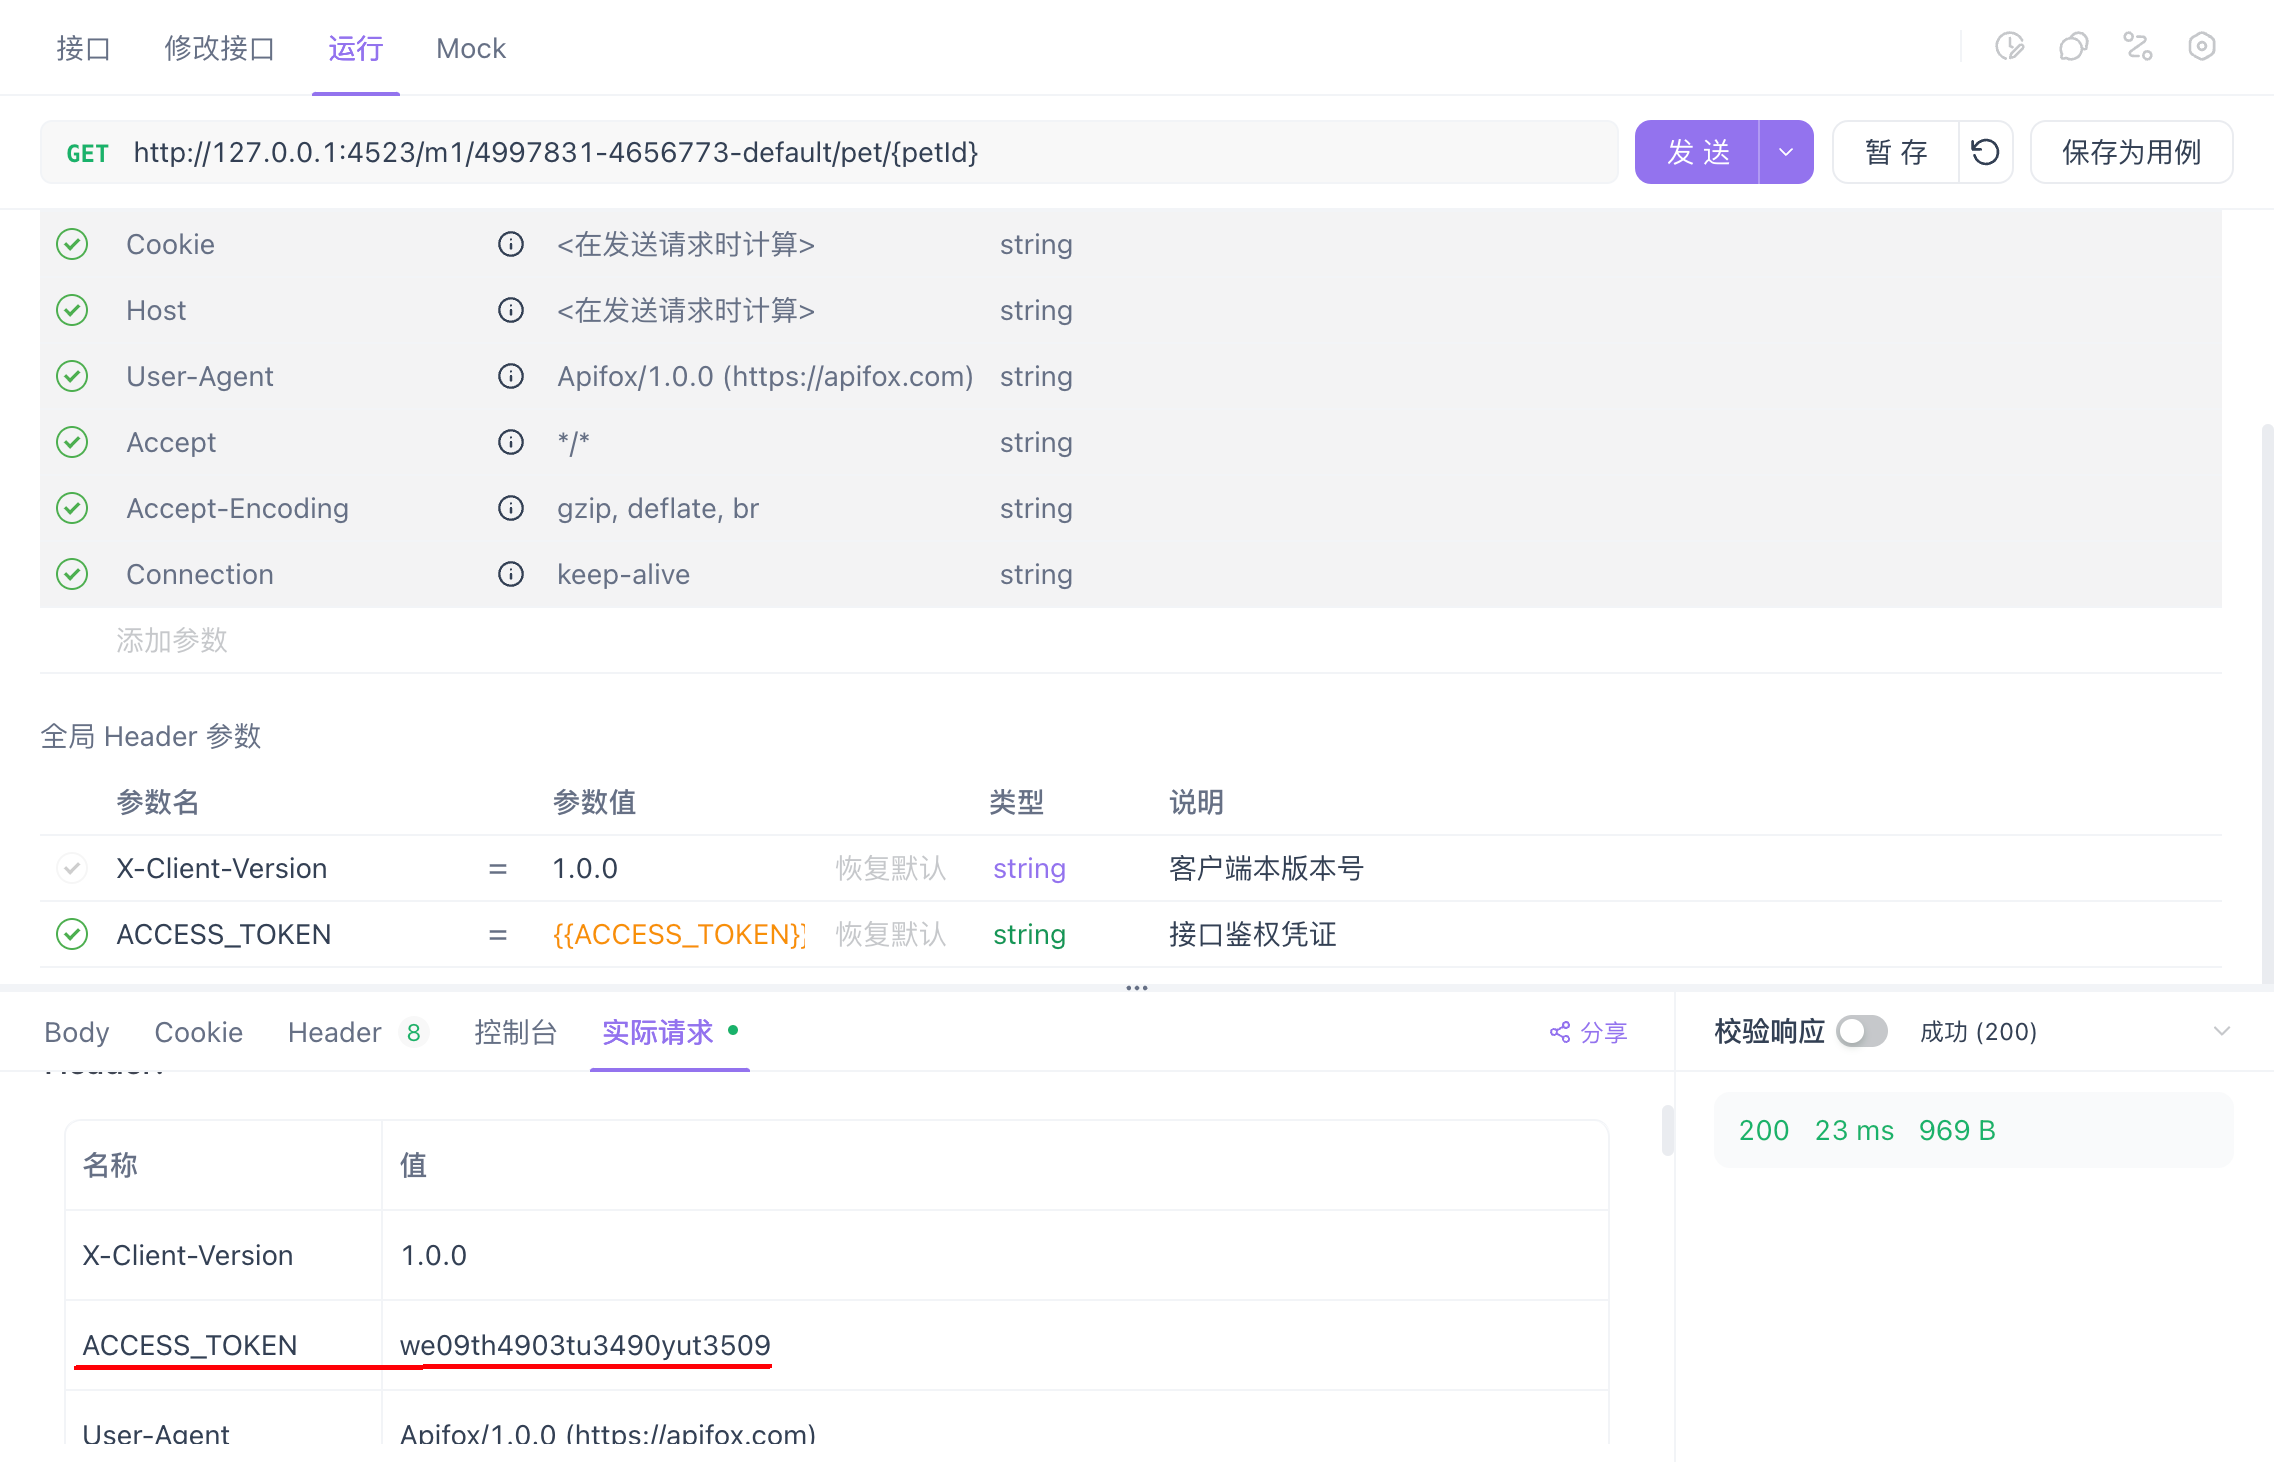The width and height of the screenshot is (2274, 1462).
Task: Click the info icon beside Accept-Encoding
Action: [511, 508]
